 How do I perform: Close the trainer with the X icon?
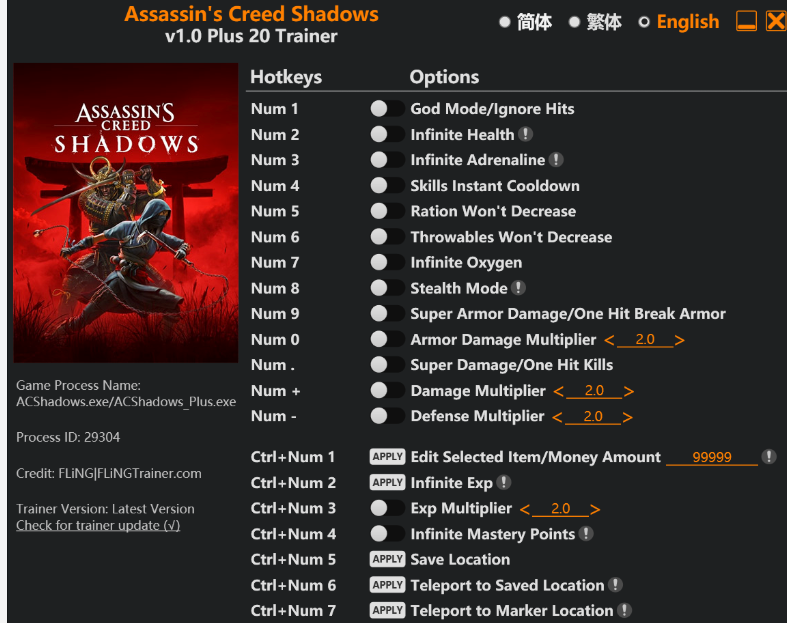pos(776,22)
